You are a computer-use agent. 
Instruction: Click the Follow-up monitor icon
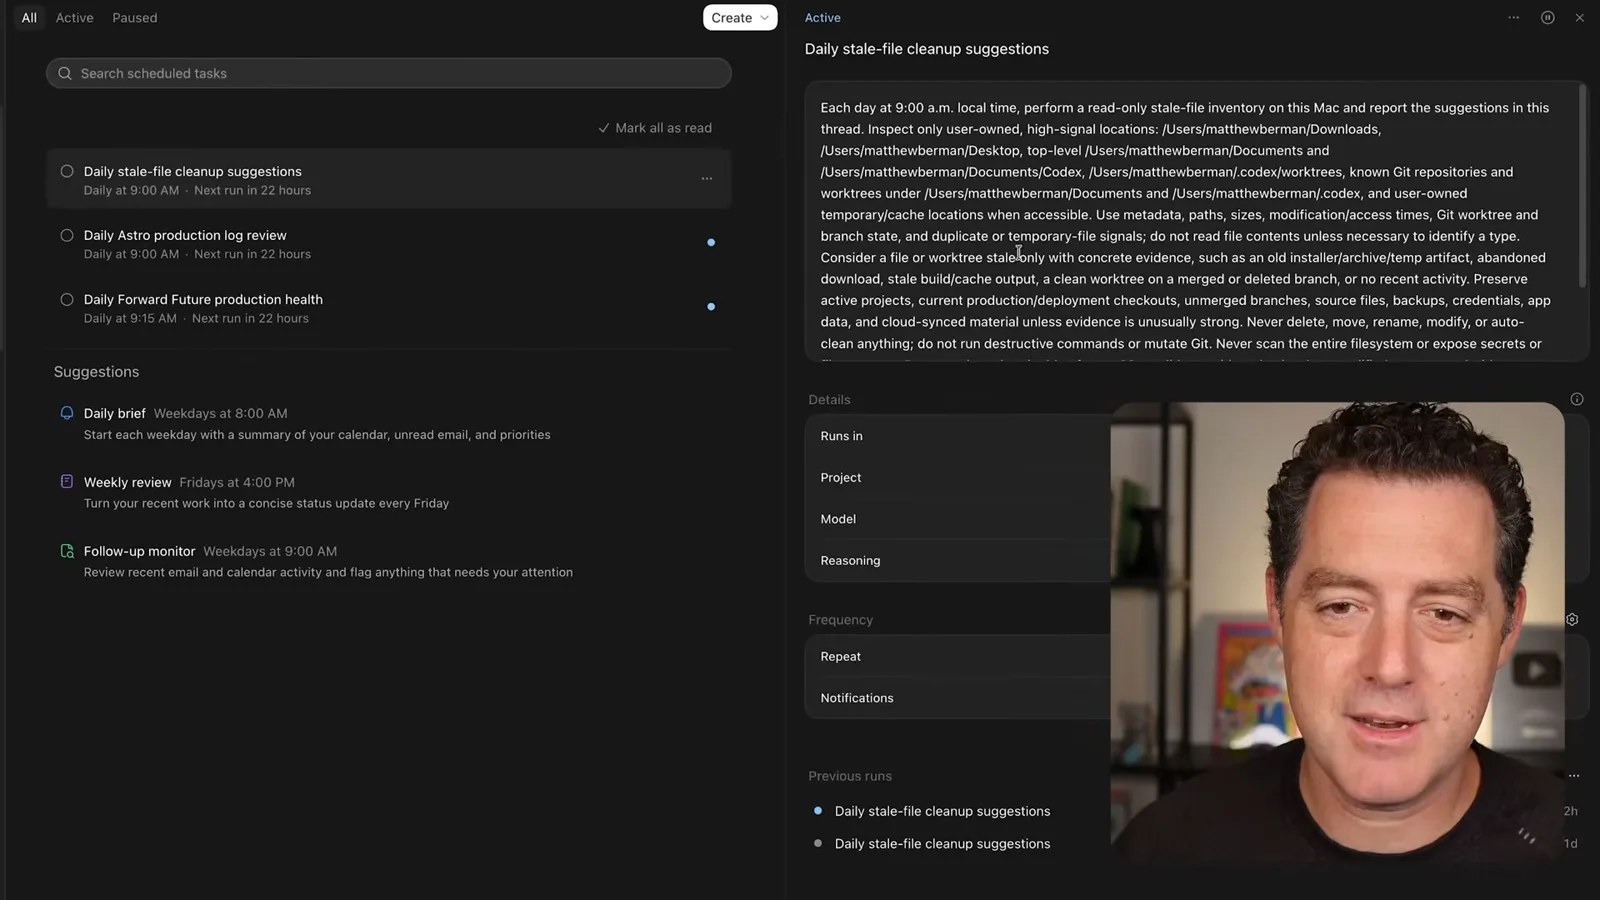pyautogui.click(x=67, y=551)
